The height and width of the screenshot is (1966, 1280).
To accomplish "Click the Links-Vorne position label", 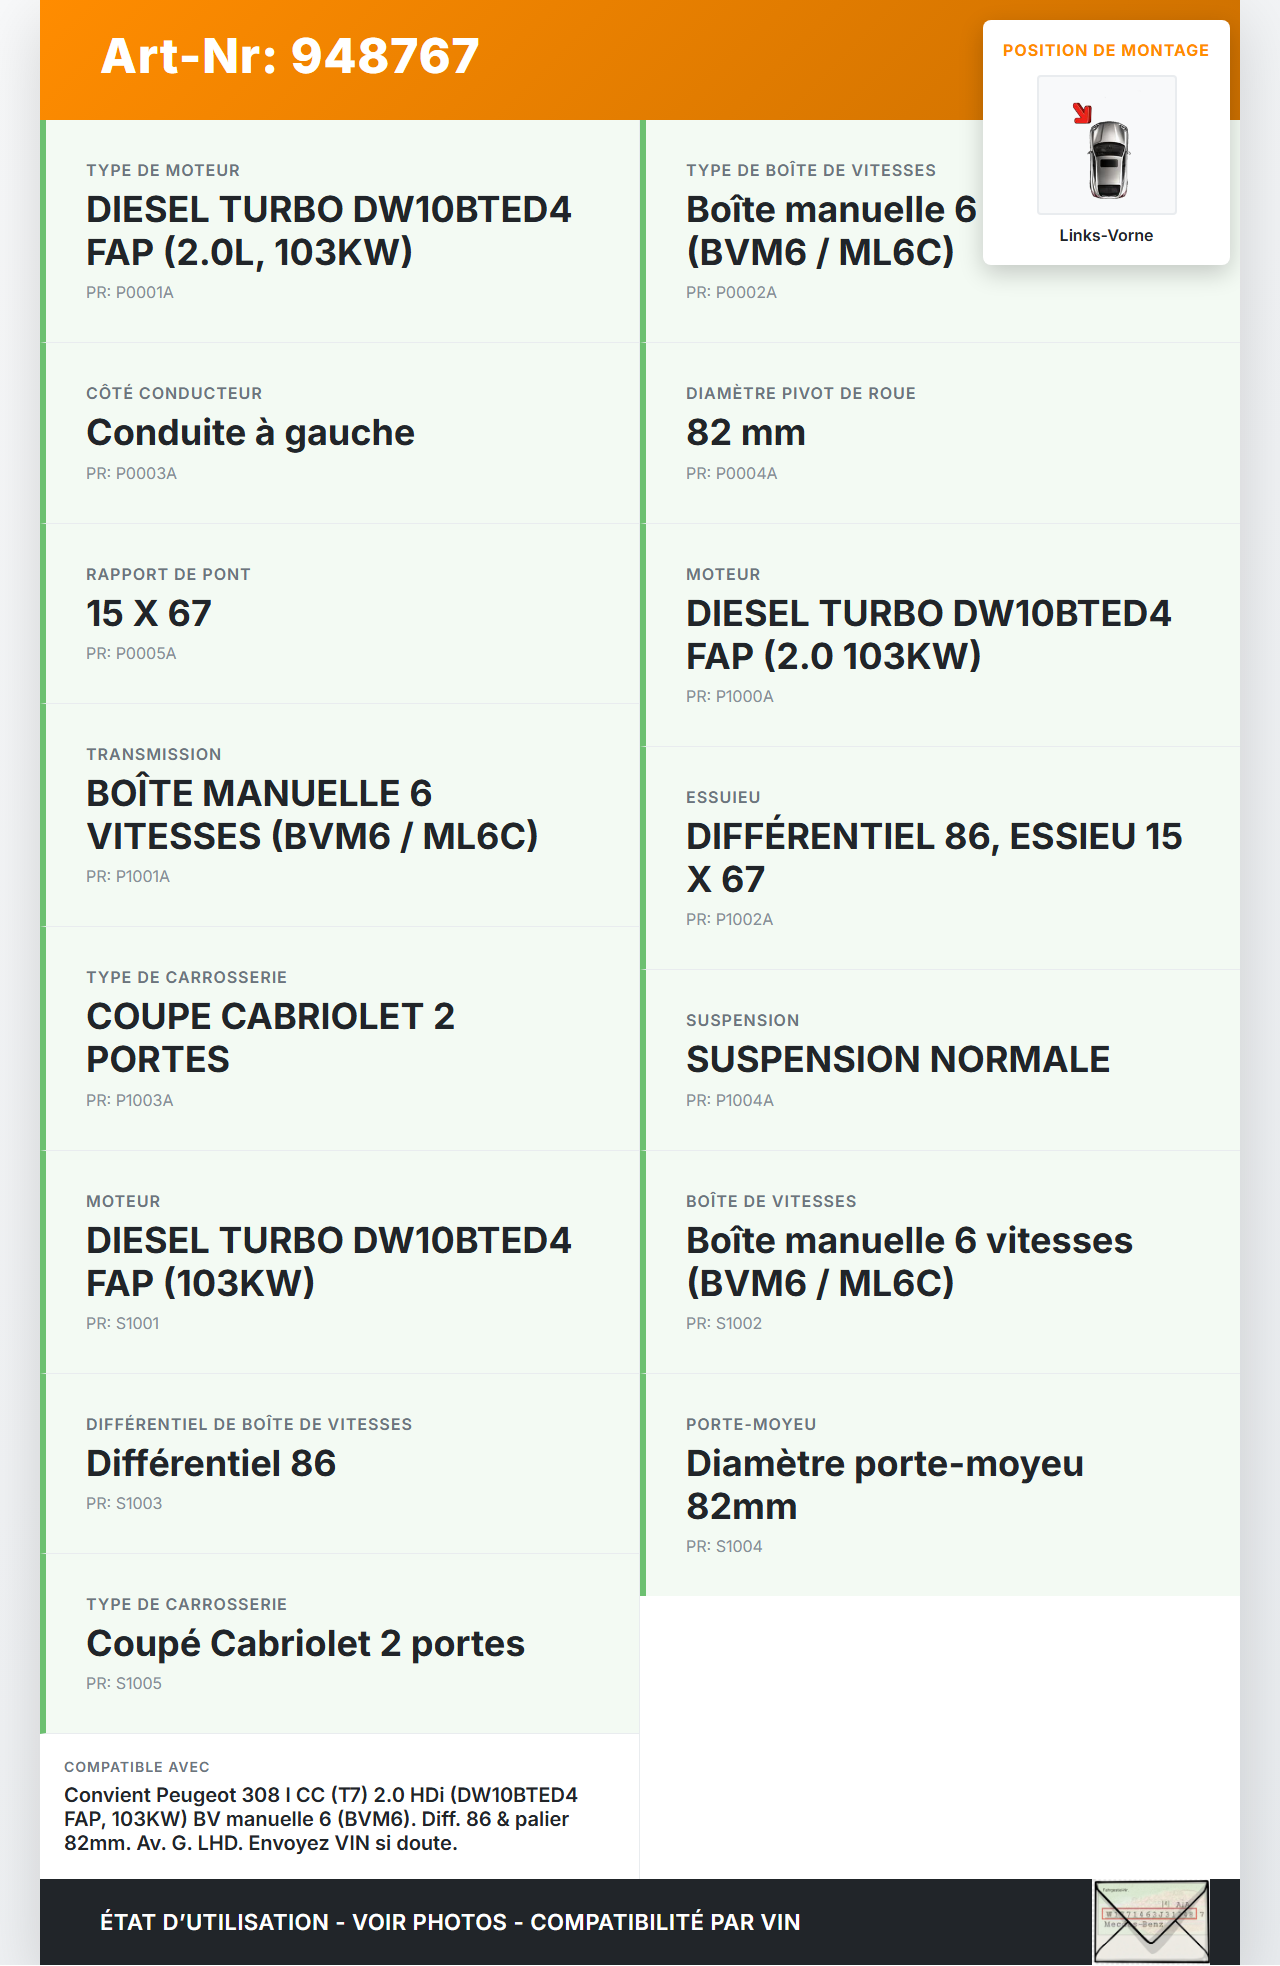I will point(1106,235).
